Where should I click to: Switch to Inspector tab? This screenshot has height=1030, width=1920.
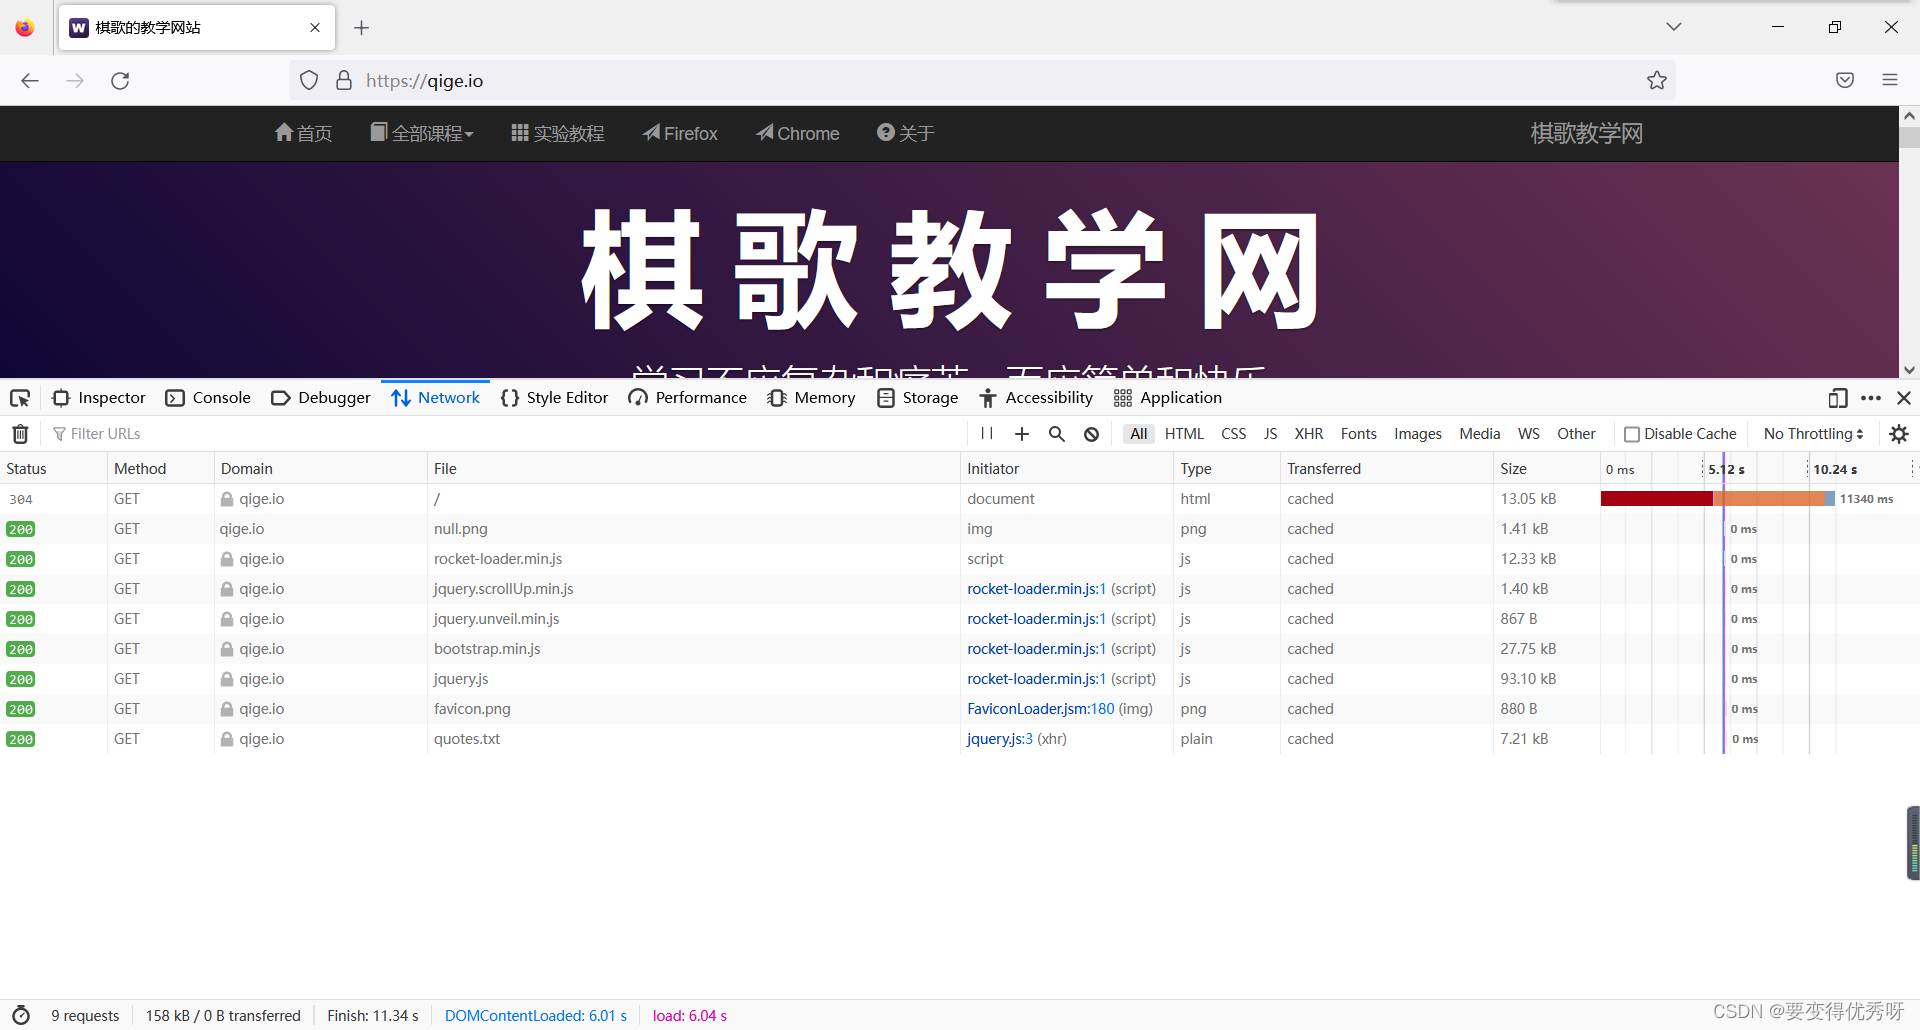coord(98,398)
